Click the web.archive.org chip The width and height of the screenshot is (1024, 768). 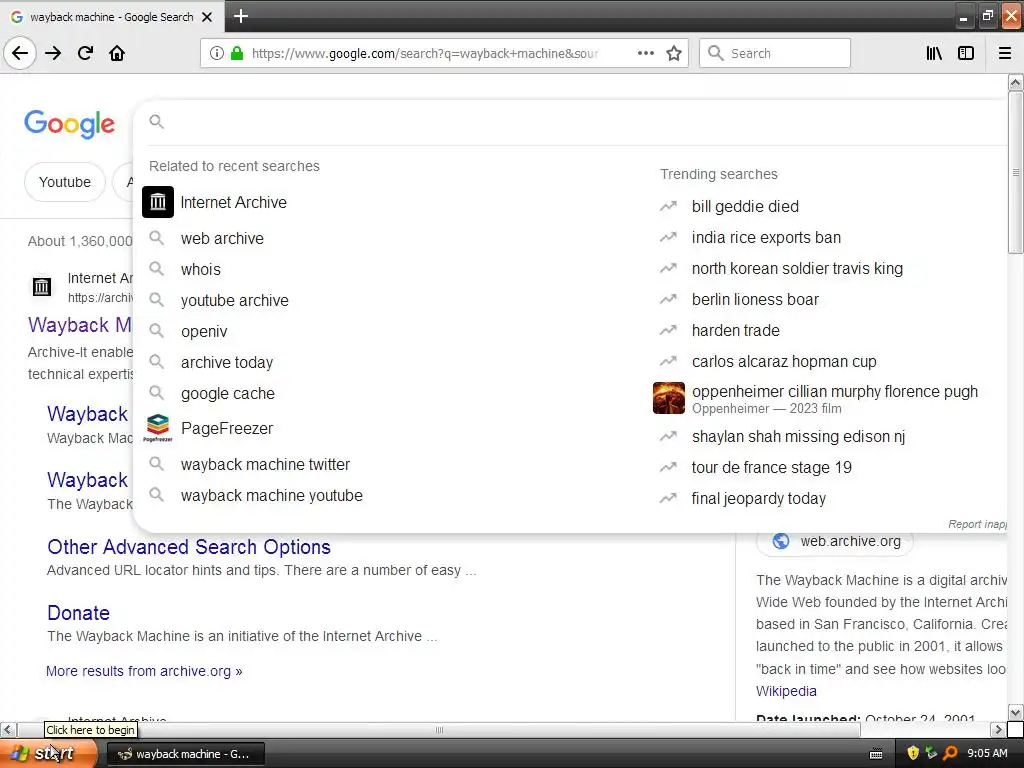coord(835,541)
